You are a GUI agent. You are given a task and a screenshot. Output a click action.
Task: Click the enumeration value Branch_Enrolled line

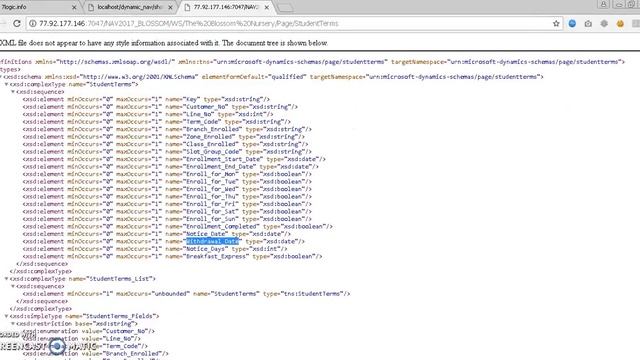click(x=95, y=353)
